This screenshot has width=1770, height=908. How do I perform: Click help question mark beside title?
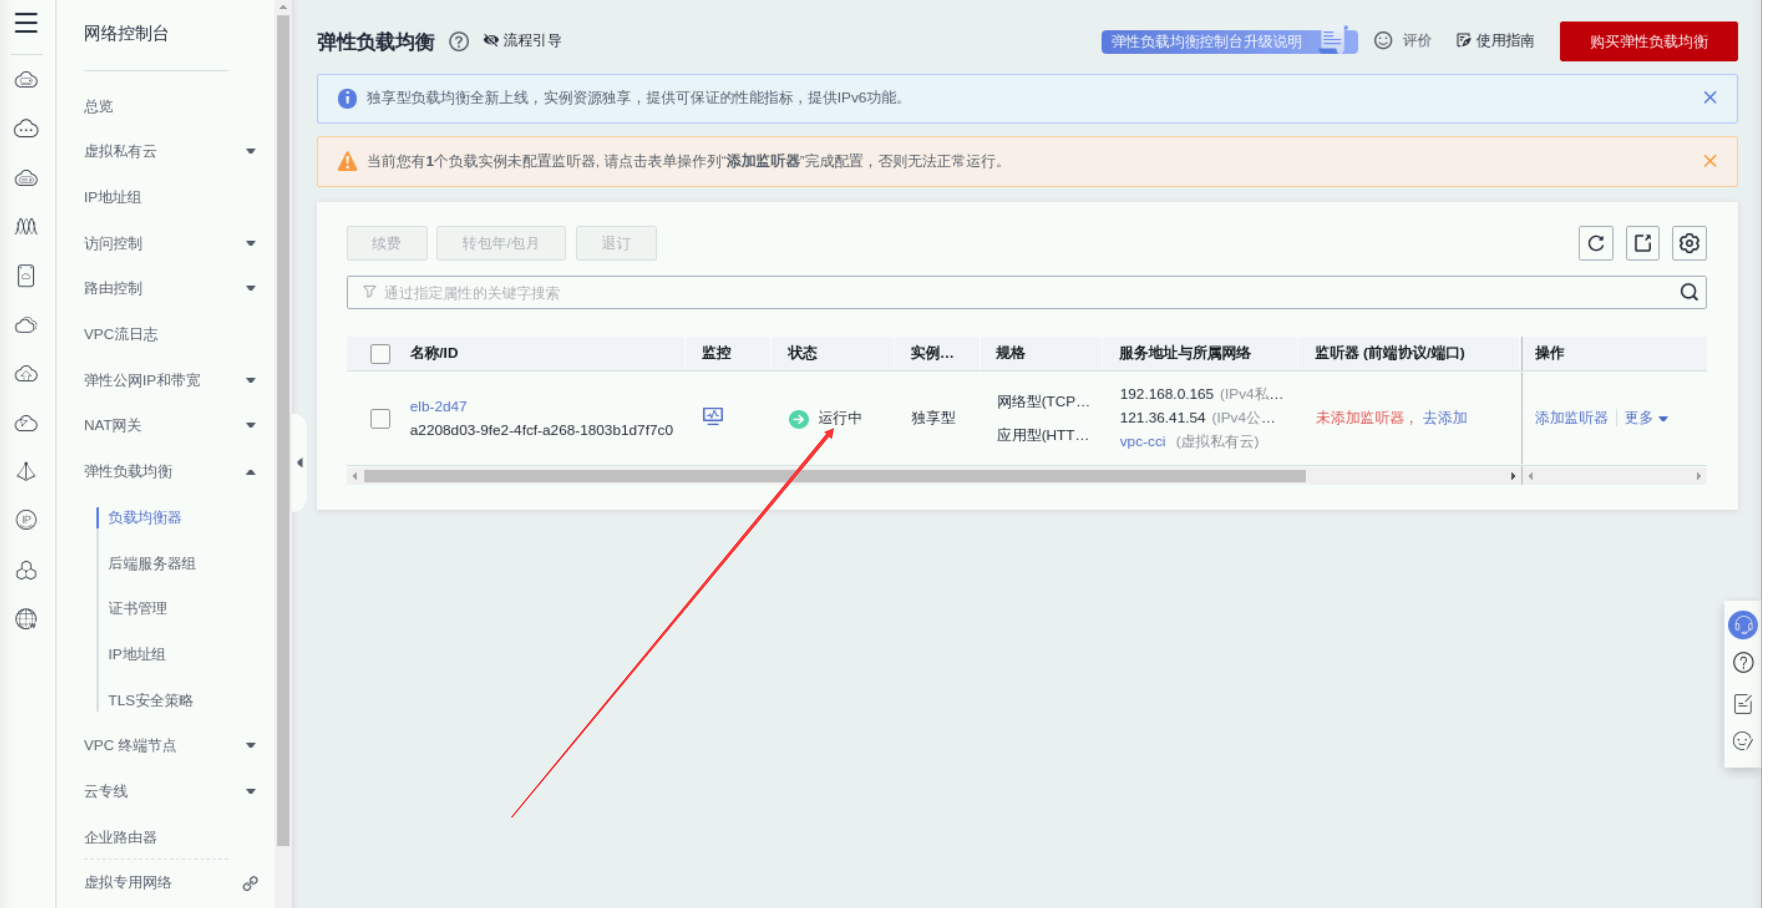click(x=459, y=42)
